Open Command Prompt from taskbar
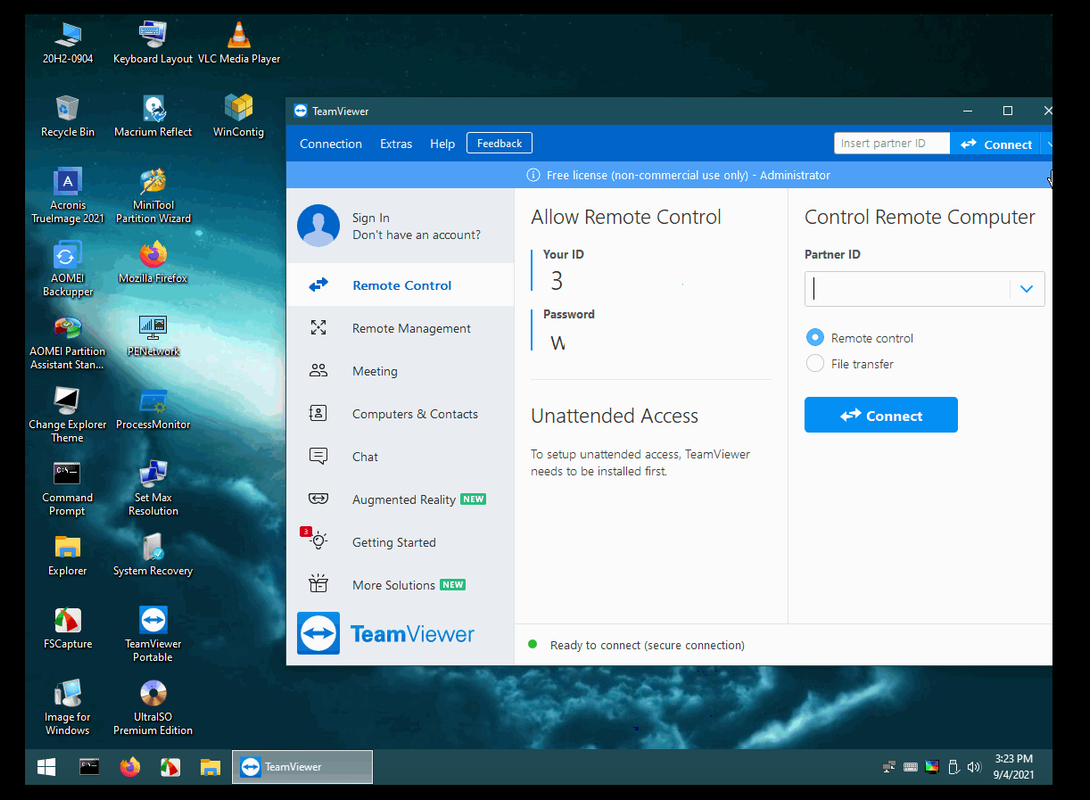1090x800 pixels. pos(89,767)
